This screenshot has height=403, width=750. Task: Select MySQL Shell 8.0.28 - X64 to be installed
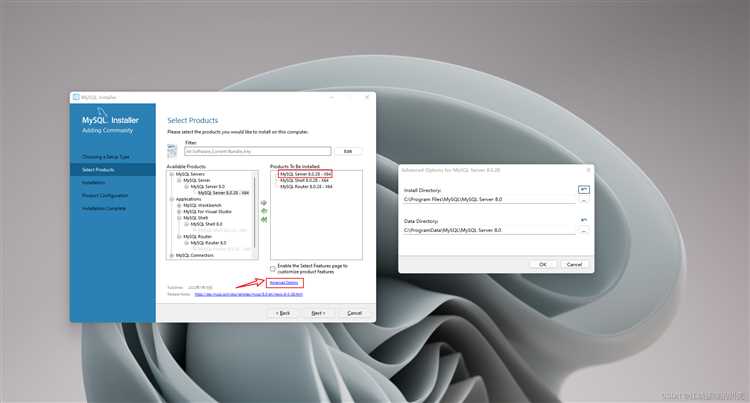point(304,180)
